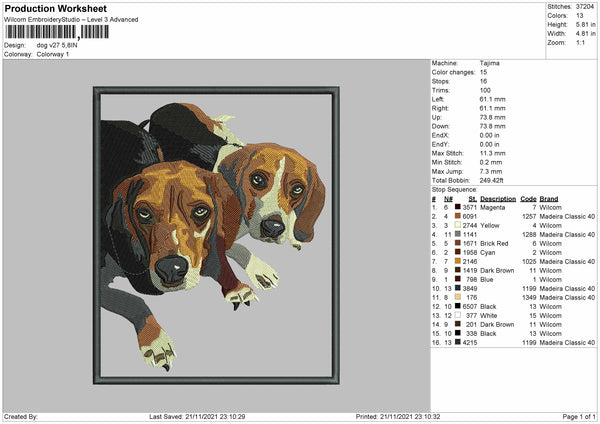
Task: Click the 'Magenta' description in row 1
Action: (492, 207)
